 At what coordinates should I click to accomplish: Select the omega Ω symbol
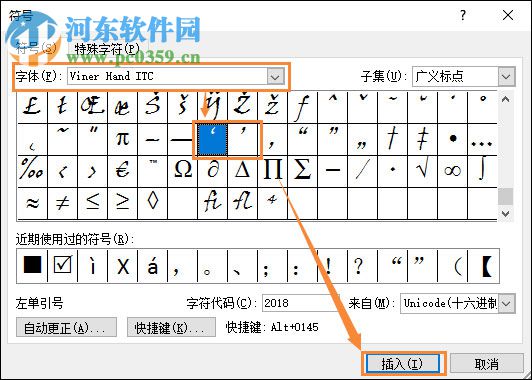[x=182, y=171]
